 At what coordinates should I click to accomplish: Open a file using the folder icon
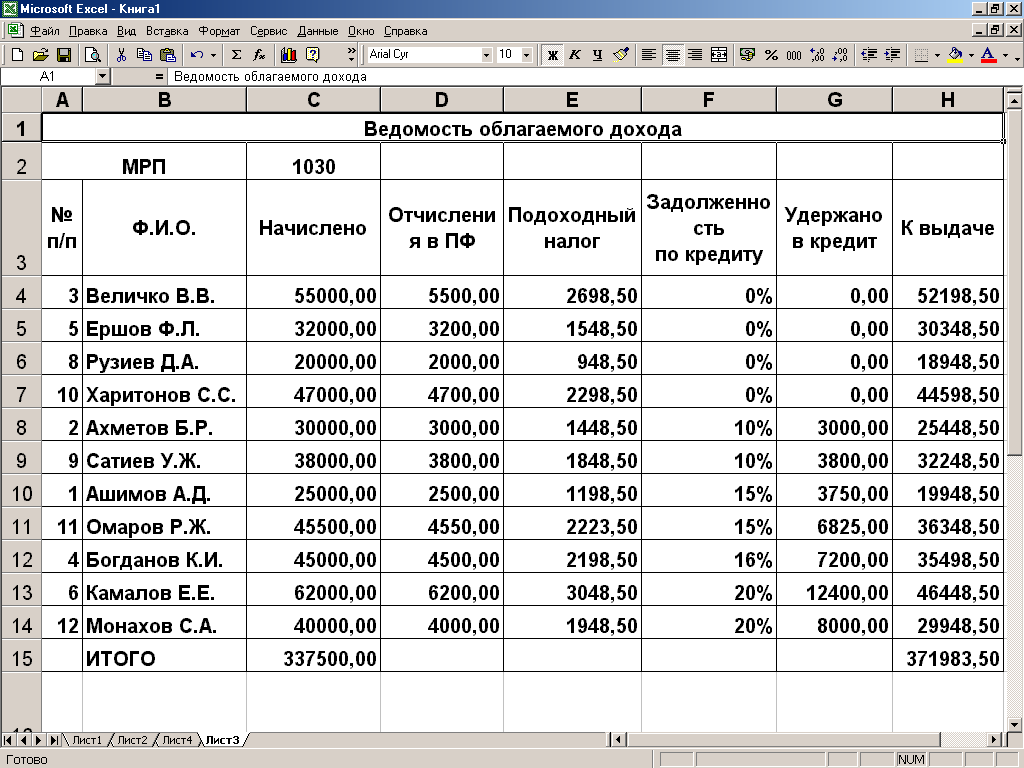click(x=40, y=55)
